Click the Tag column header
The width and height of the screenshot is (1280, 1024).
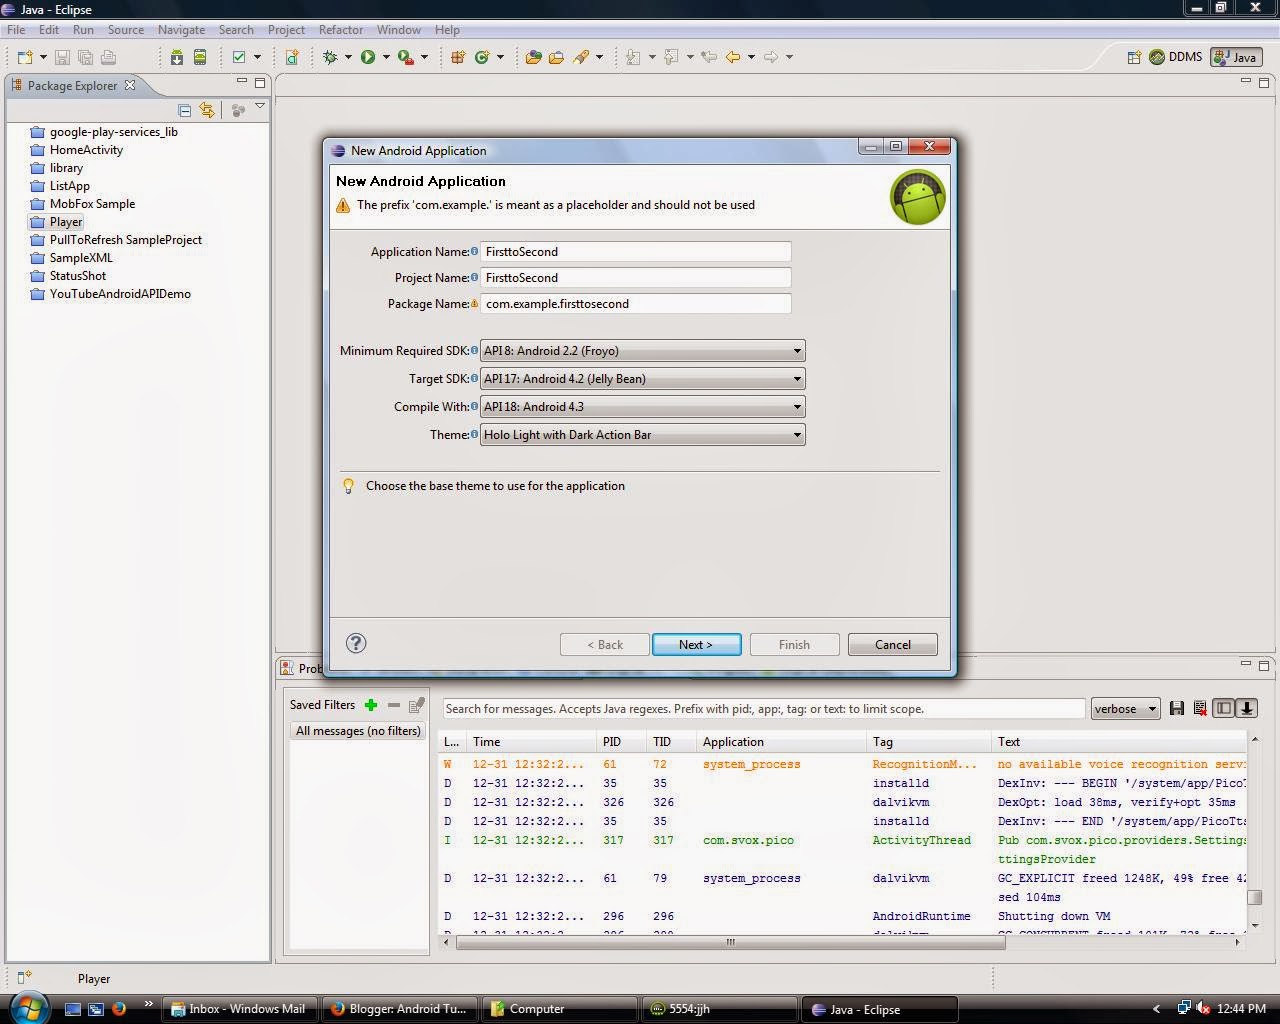coord(928,742)
